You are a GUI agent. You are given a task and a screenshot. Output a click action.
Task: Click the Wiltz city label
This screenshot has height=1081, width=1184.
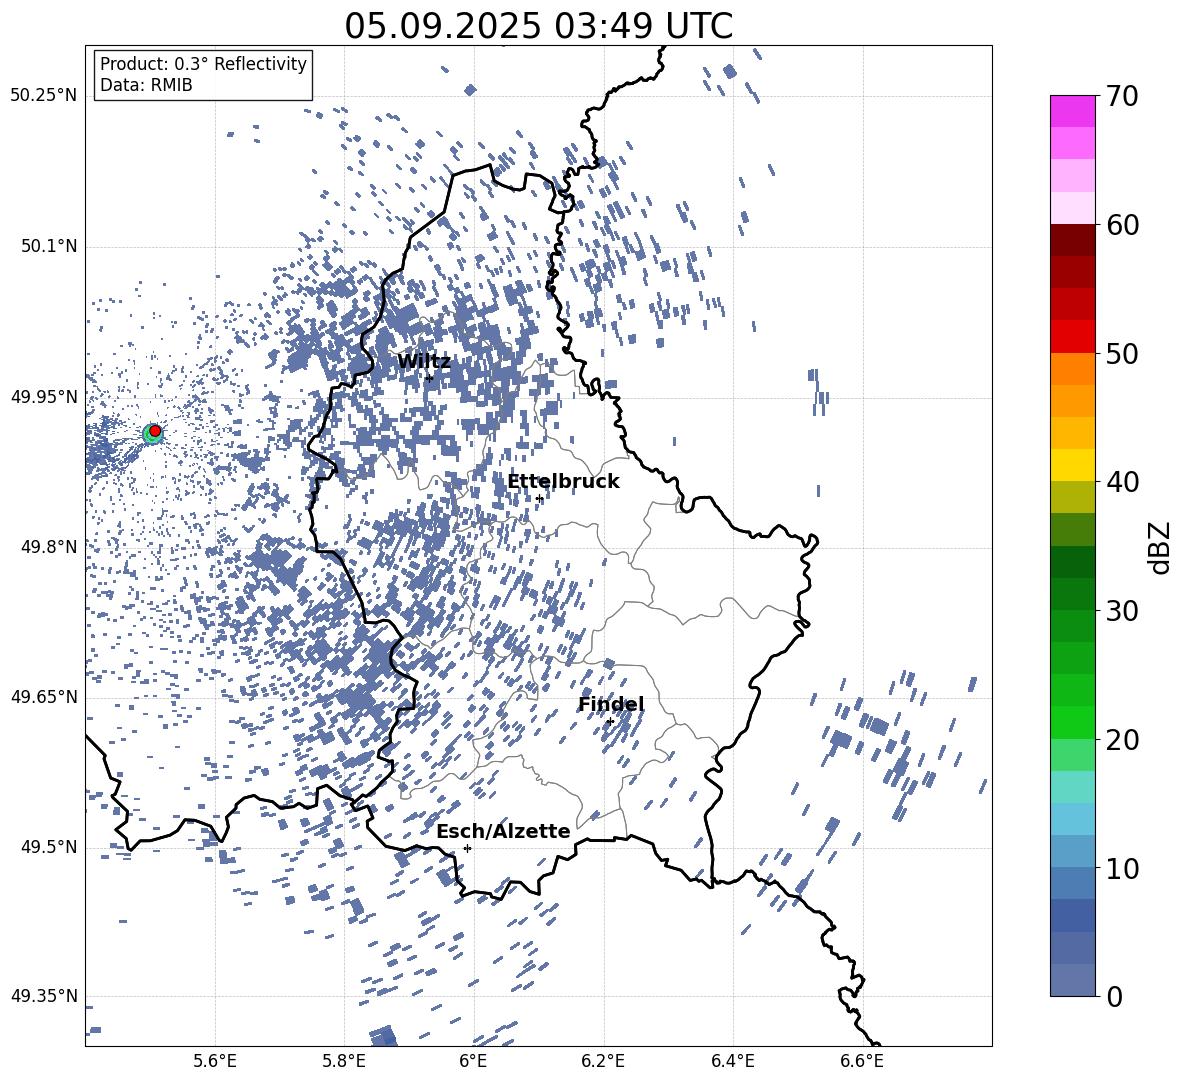424,362
